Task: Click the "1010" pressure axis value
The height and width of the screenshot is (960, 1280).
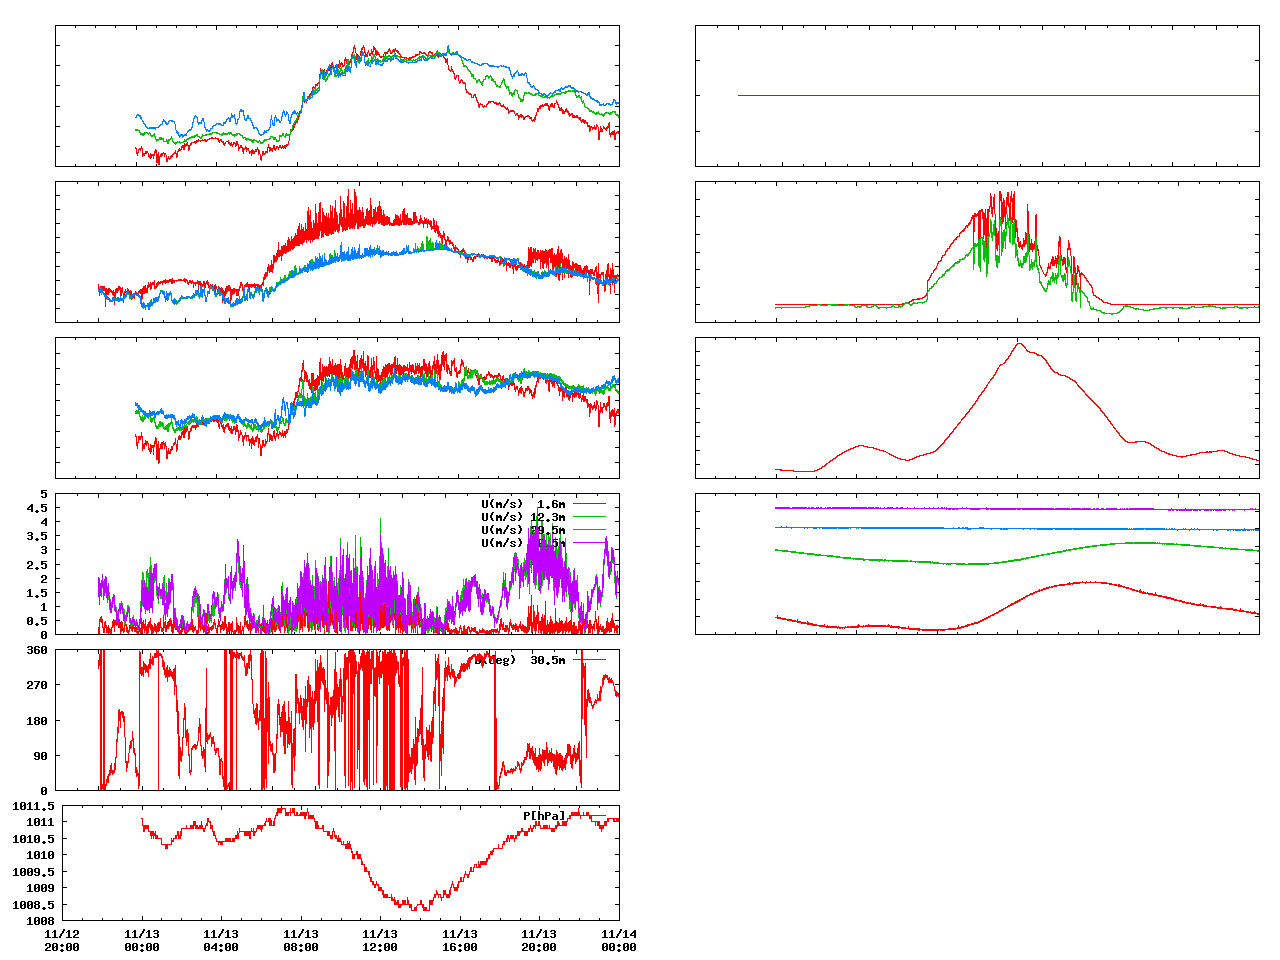Action: click(40, 856)
